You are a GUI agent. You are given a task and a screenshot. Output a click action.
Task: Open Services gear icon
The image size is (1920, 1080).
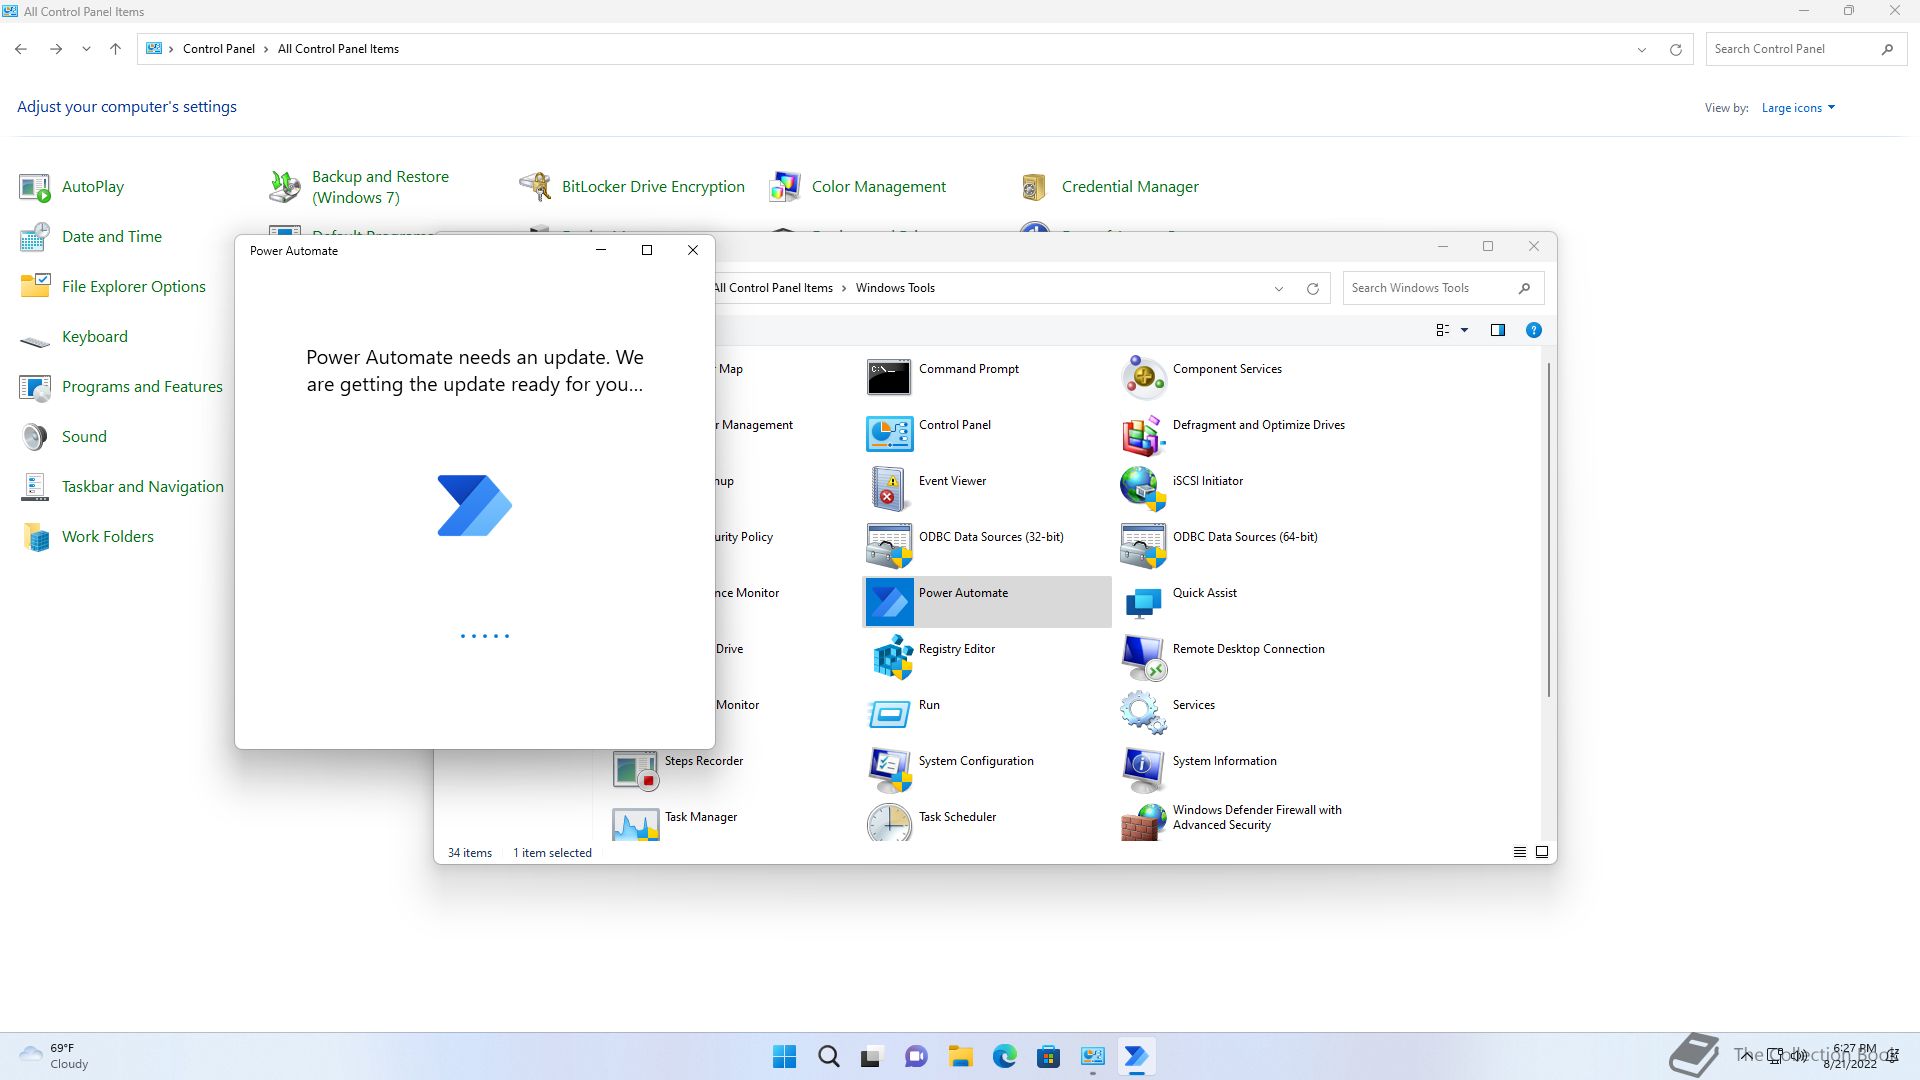1143,714
